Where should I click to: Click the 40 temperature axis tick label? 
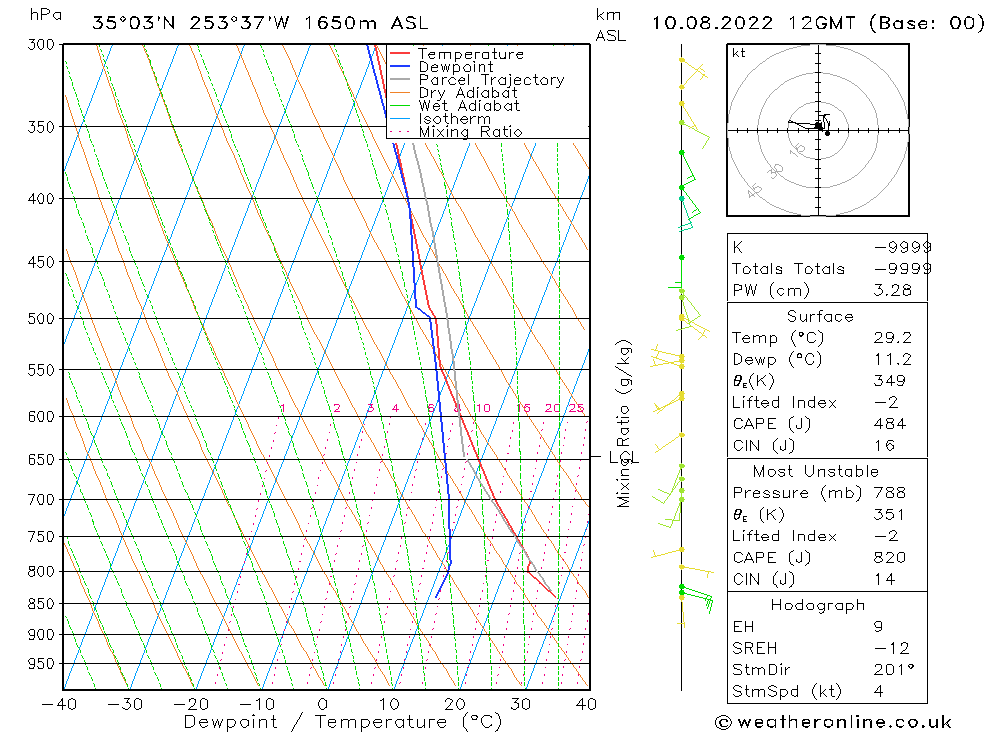coord(586,704)
